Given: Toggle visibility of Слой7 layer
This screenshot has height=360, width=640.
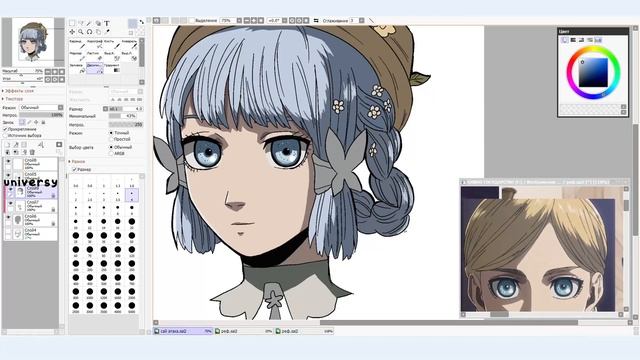Looking at the screenshot, I should [11, 203].
